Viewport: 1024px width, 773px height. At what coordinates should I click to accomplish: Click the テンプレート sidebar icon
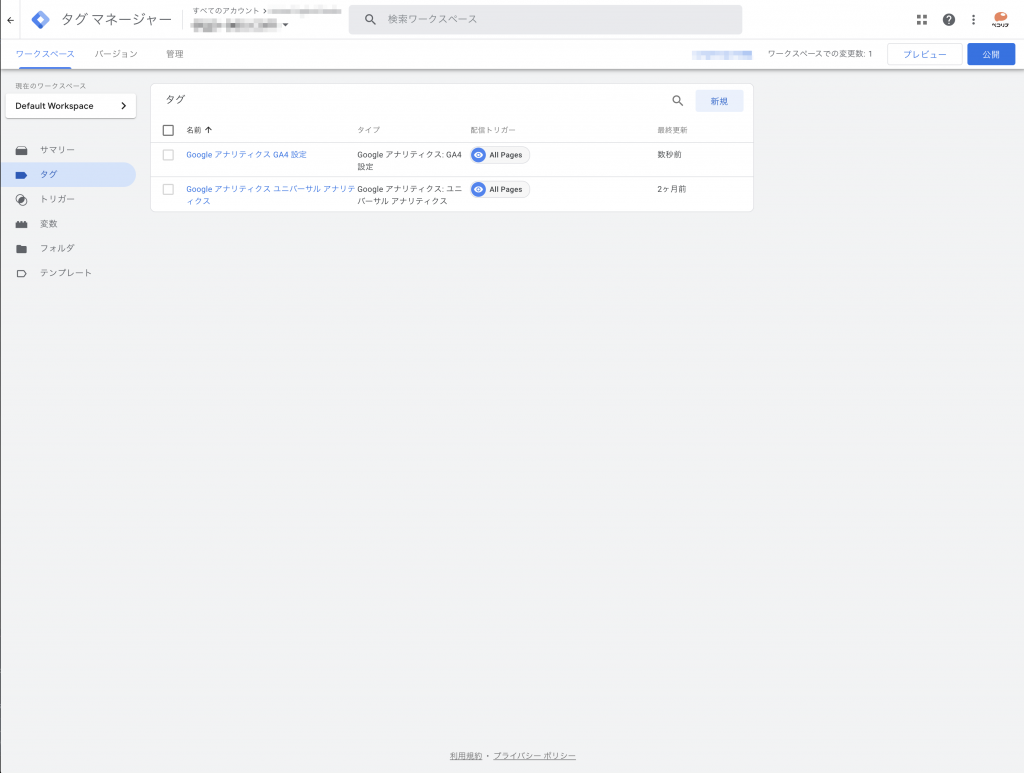[x=22, y=274]
